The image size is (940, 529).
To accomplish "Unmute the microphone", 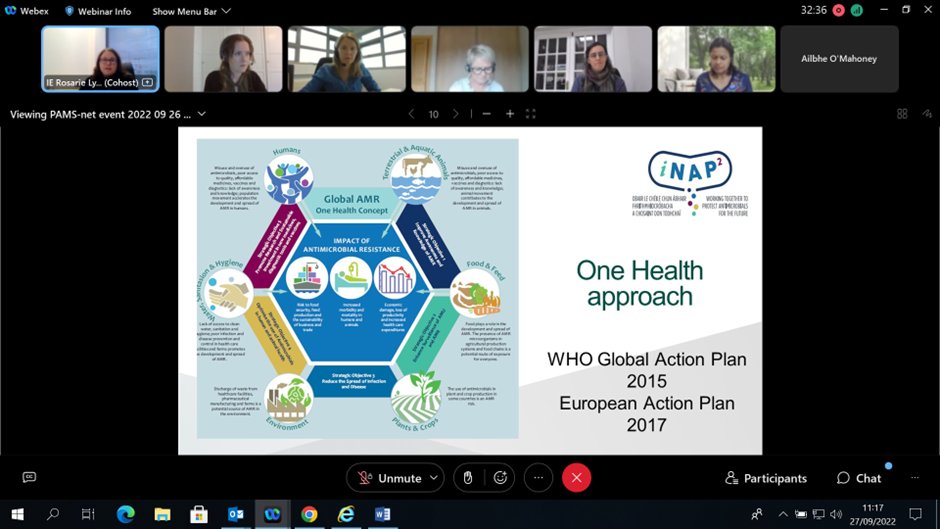I will coord(391,478).
